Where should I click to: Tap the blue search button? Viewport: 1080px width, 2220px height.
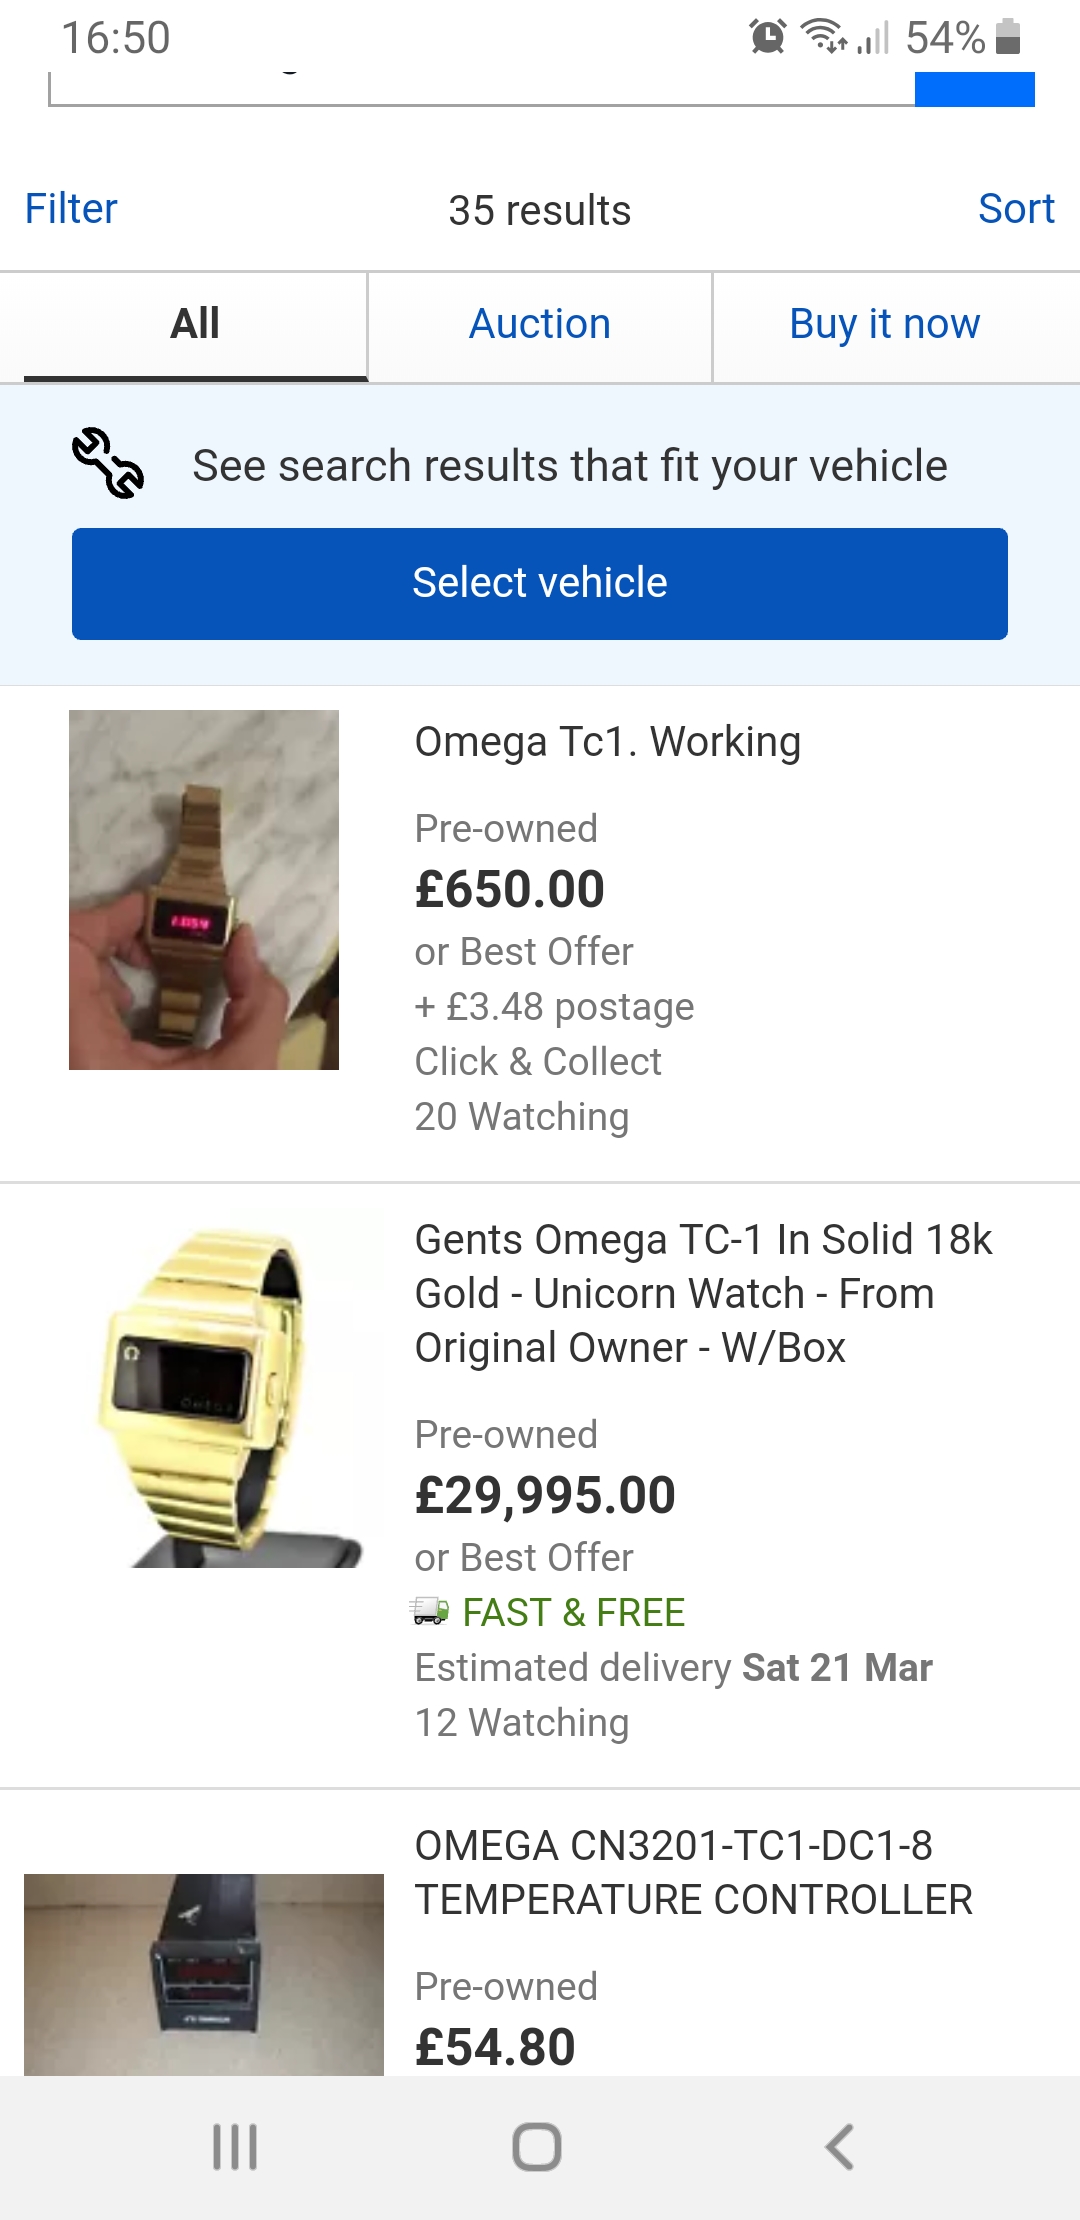[x=974, y=90]
